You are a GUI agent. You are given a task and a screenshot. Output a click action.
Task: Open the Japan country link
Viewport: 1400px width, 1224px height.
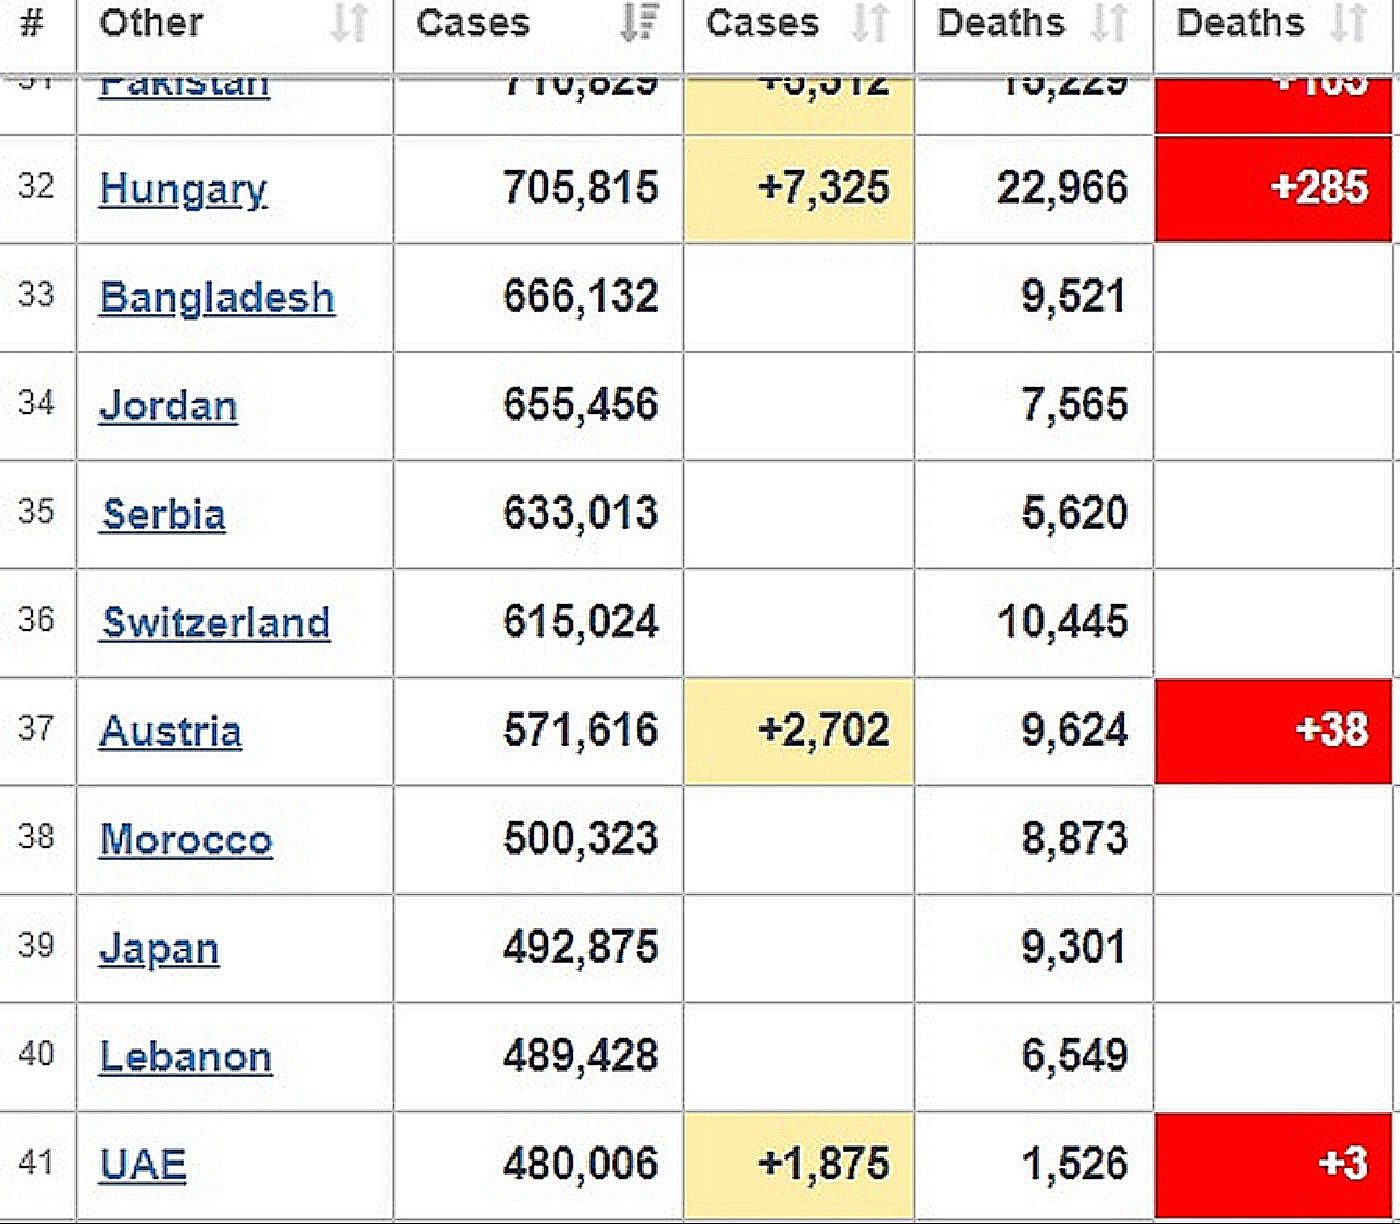pyautogui.click(x=159, y=948)
